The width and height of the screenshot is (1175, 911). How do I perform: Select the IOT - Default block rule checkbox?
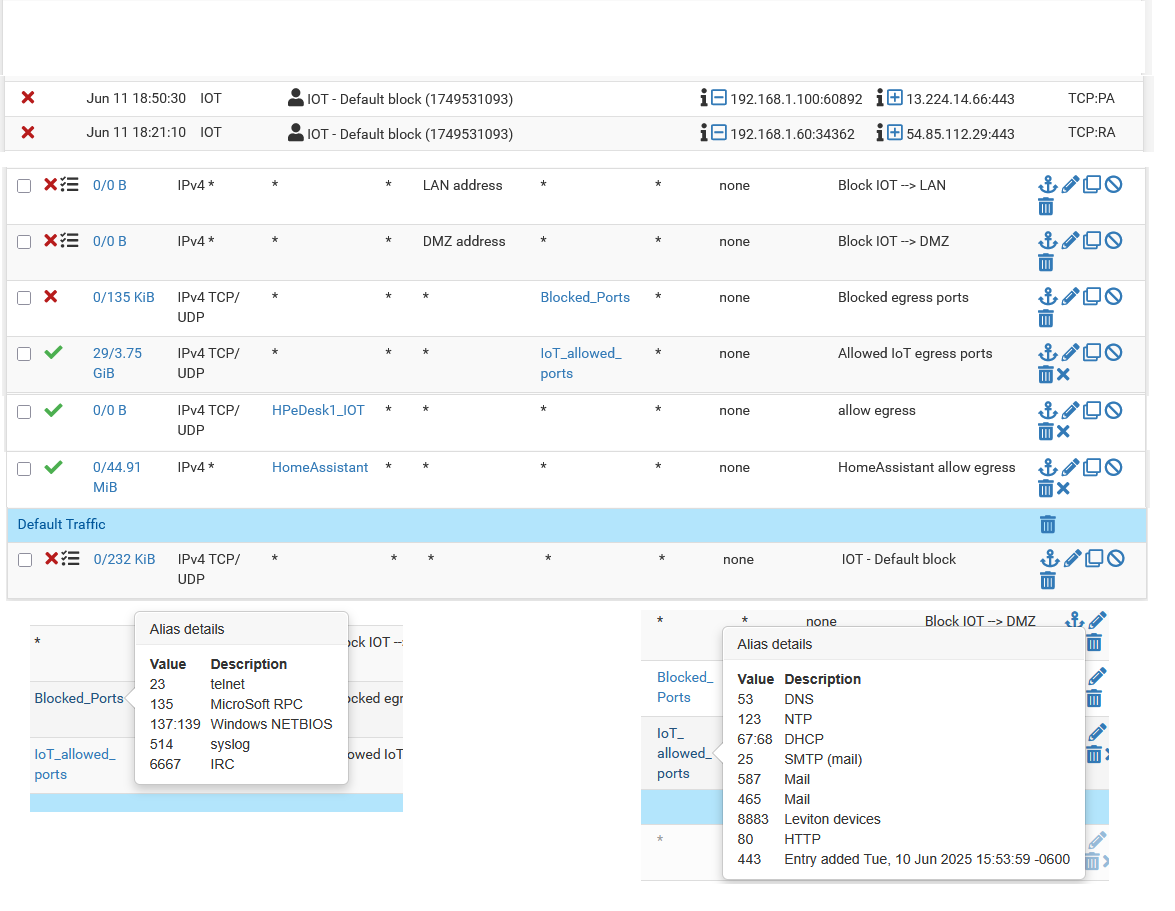(25, 560)
